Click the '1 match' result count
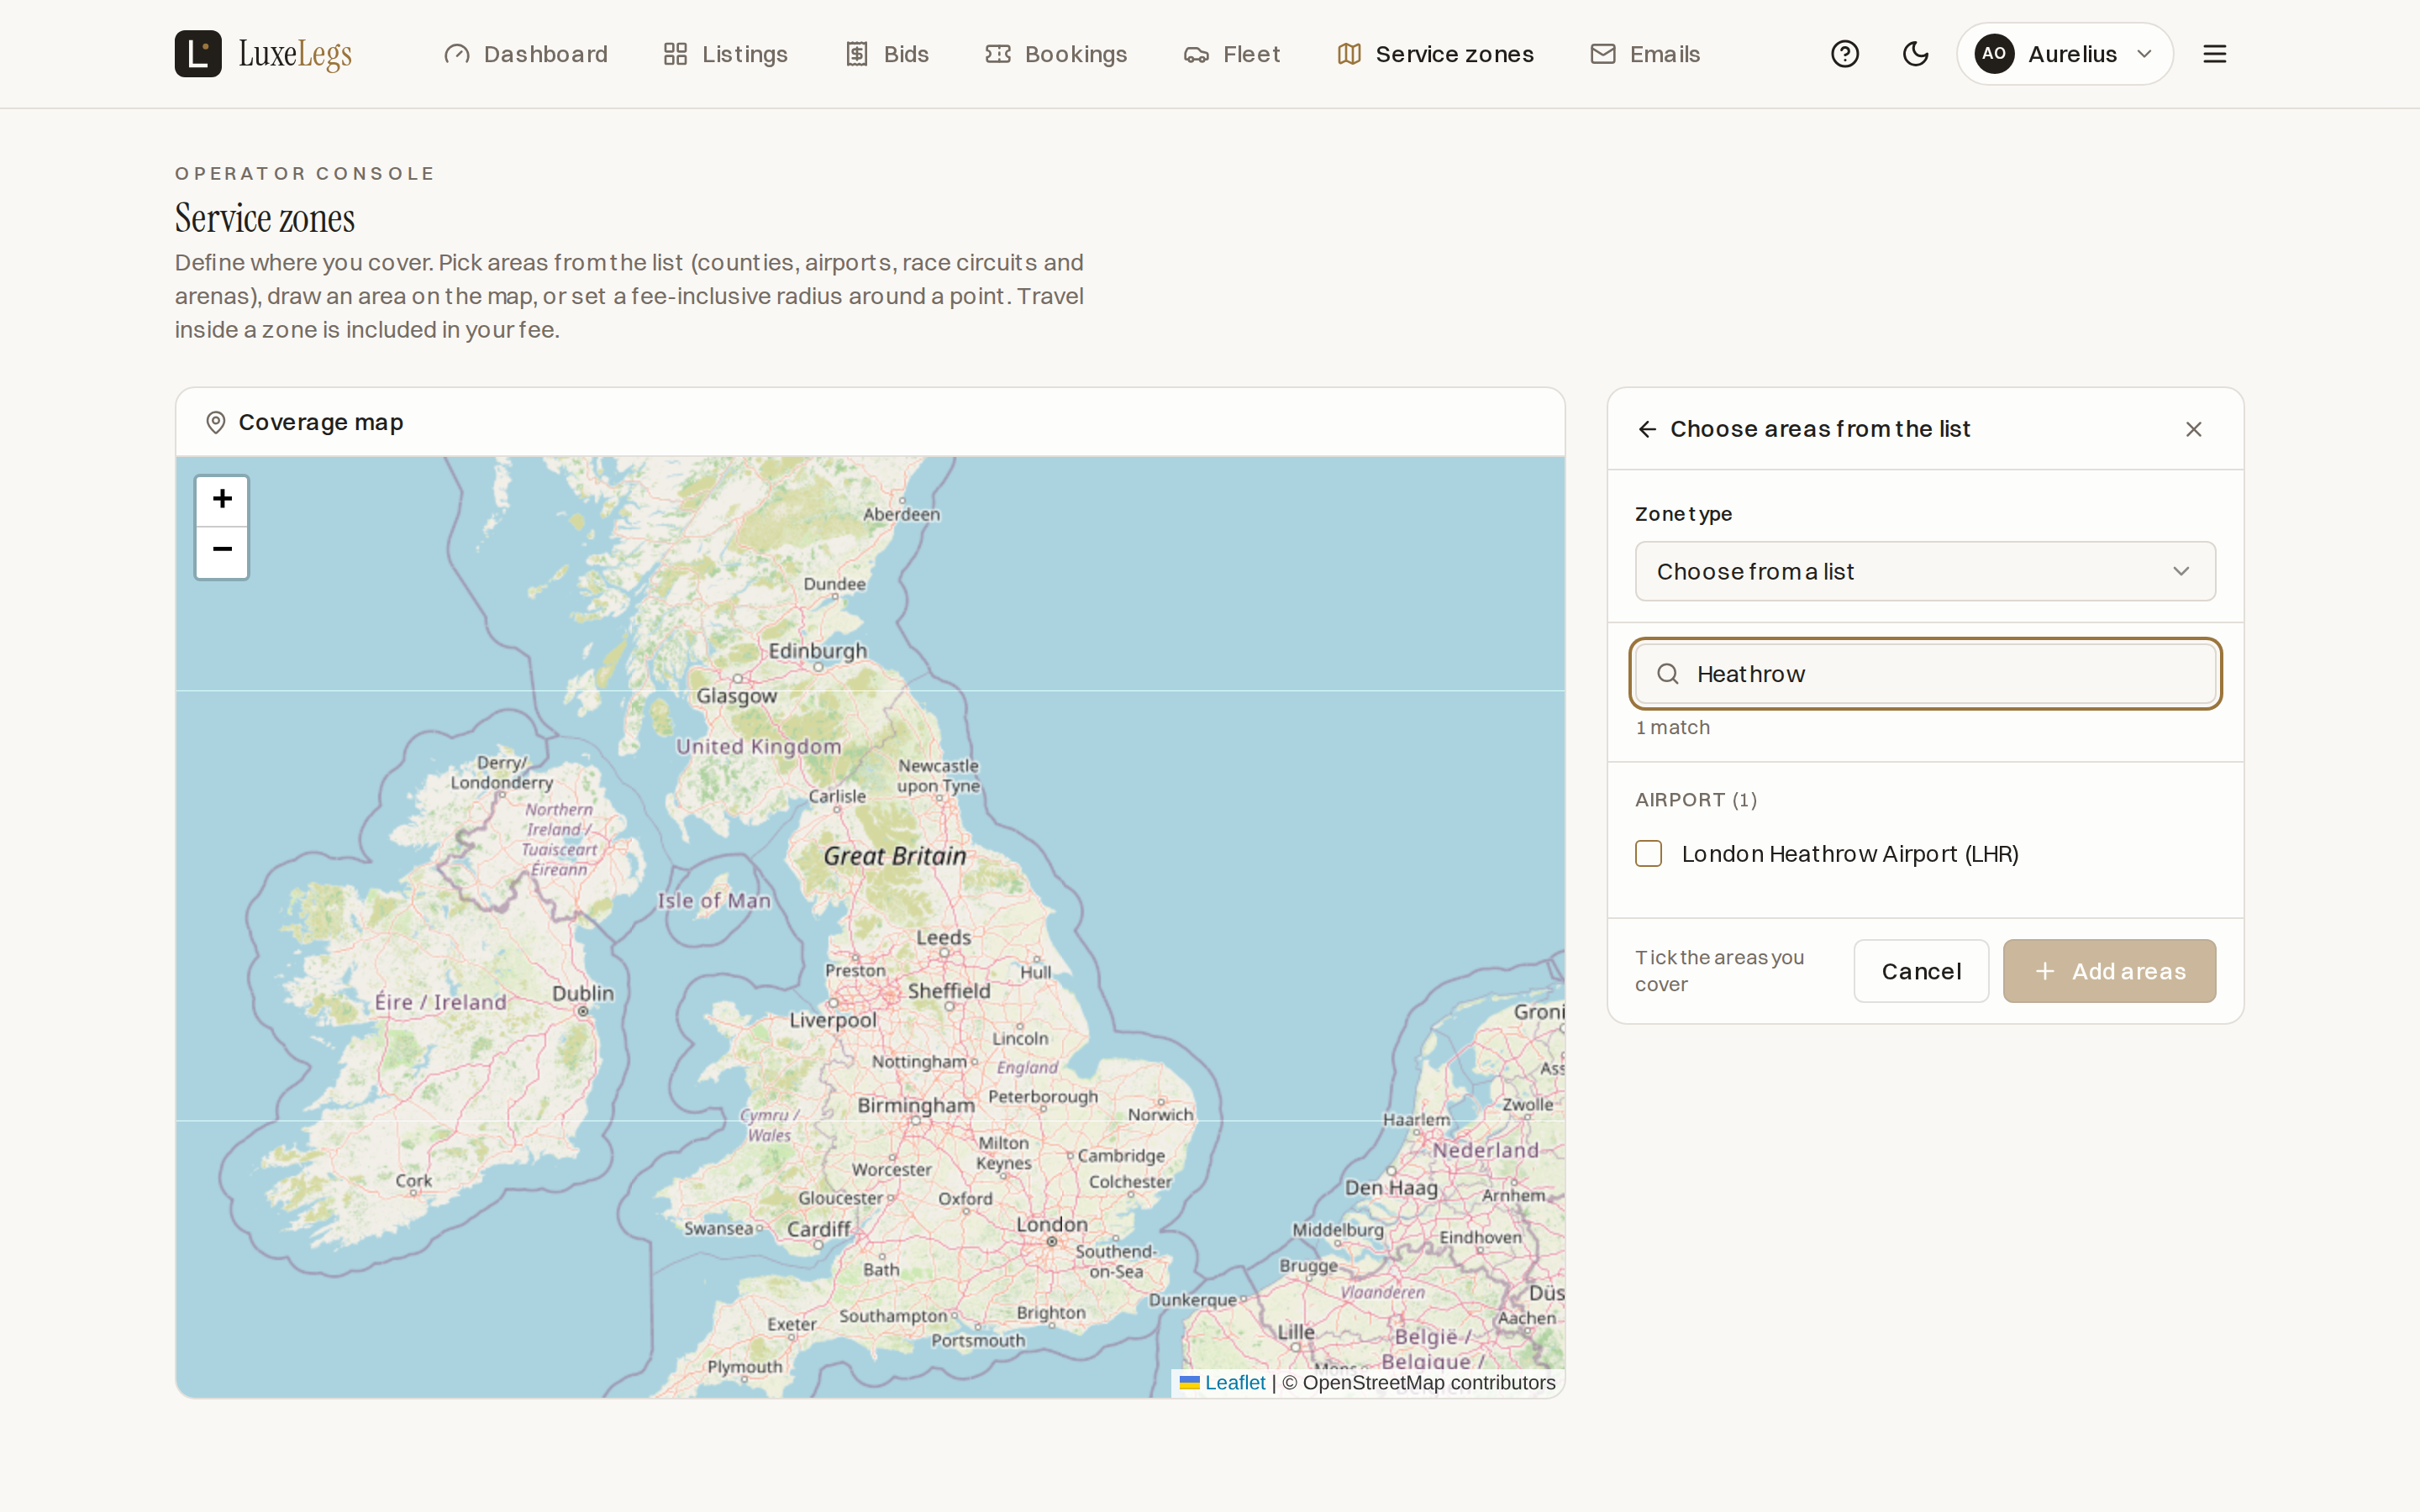This screenshot has height=1512, width=2420. (x=1673, y=728)
